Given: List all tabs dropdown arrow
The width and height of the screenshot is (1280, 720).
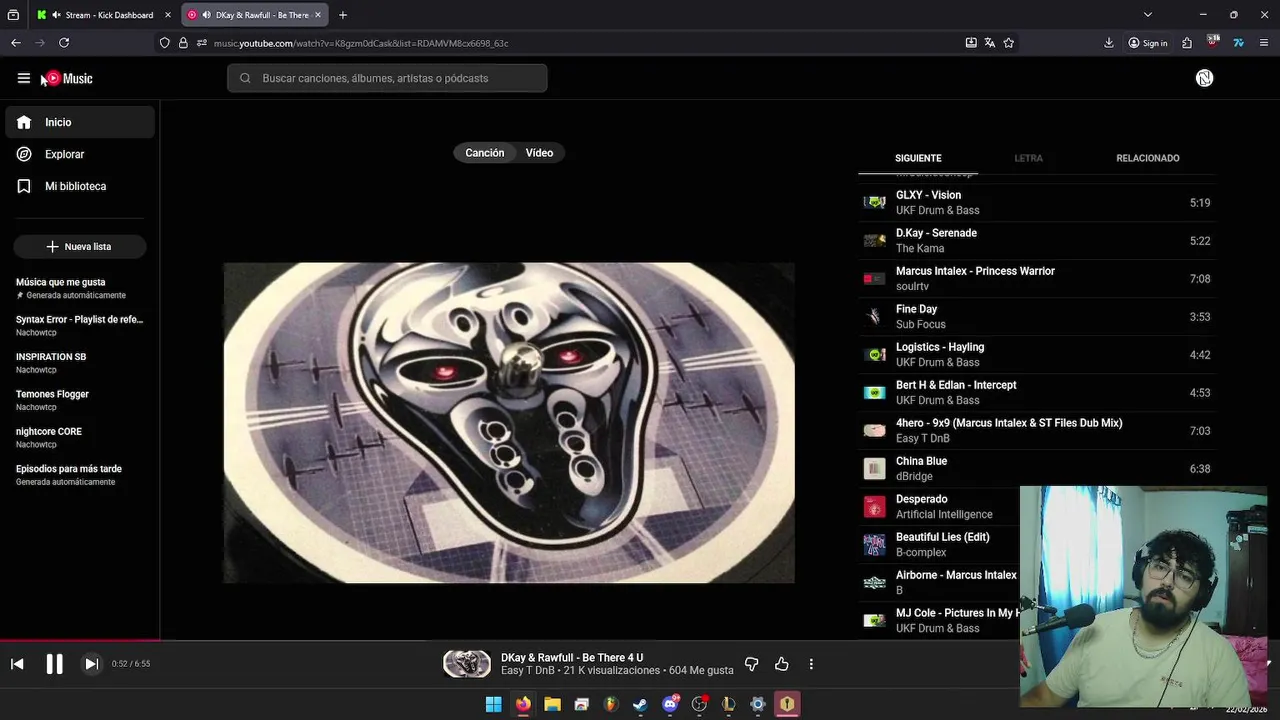Looking at the screenshot, I should point(1148,15).
